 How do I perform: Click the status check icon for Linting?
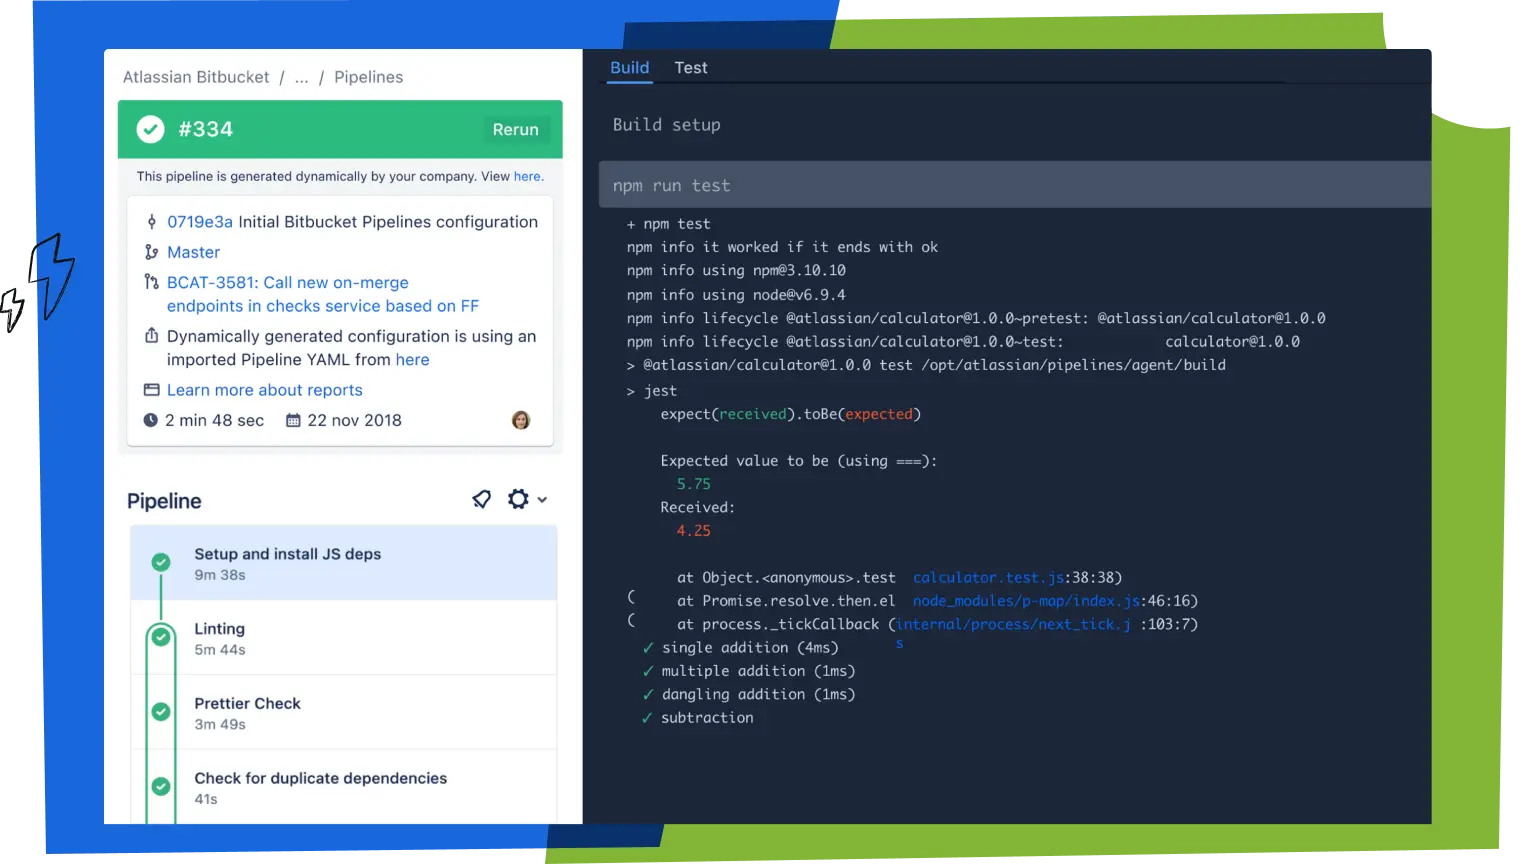tap(161, 637)
